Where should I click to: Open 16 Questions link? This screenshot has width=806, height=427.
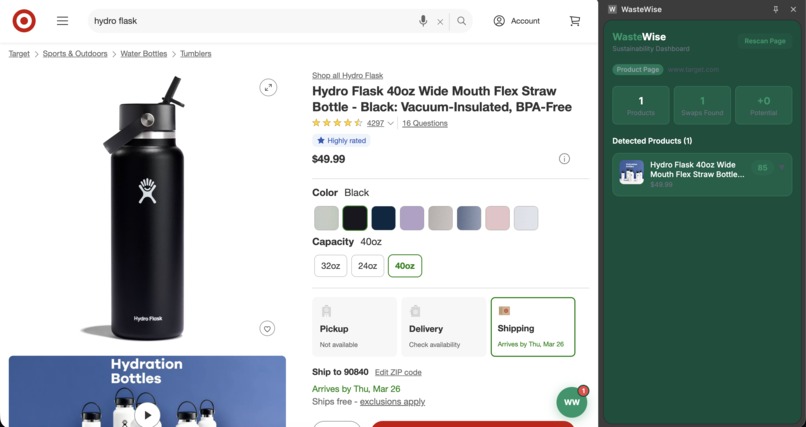tap(425, 123)
